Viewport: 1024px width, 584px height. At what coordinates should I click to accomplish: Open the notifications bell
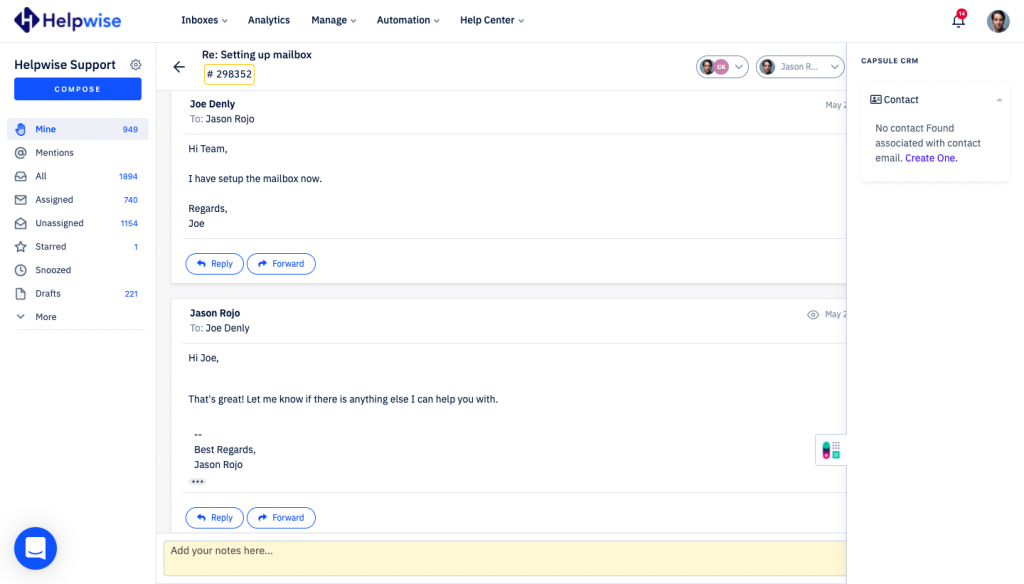pyautogui.click(x=958, y=21)
